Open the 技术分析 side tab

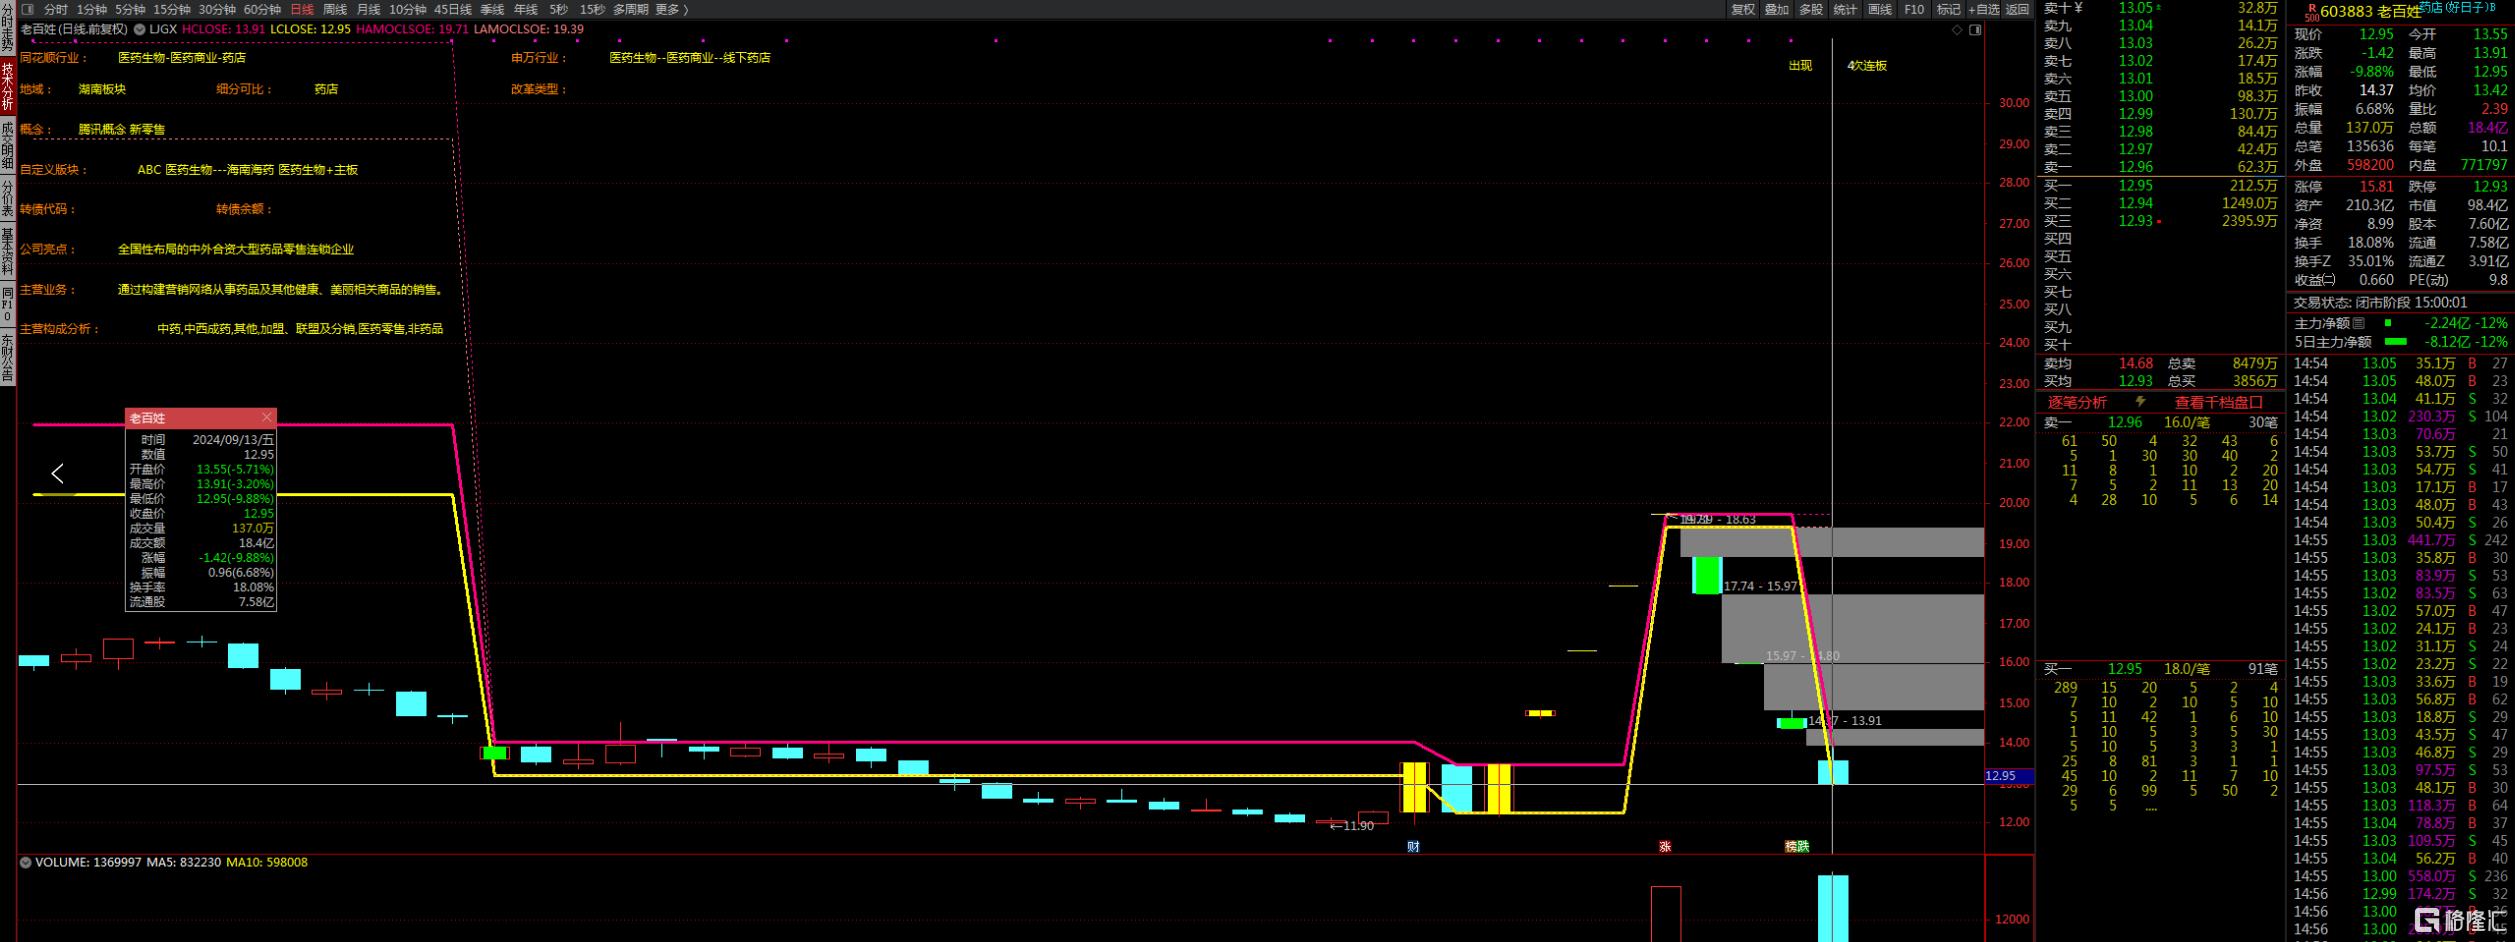7,87
